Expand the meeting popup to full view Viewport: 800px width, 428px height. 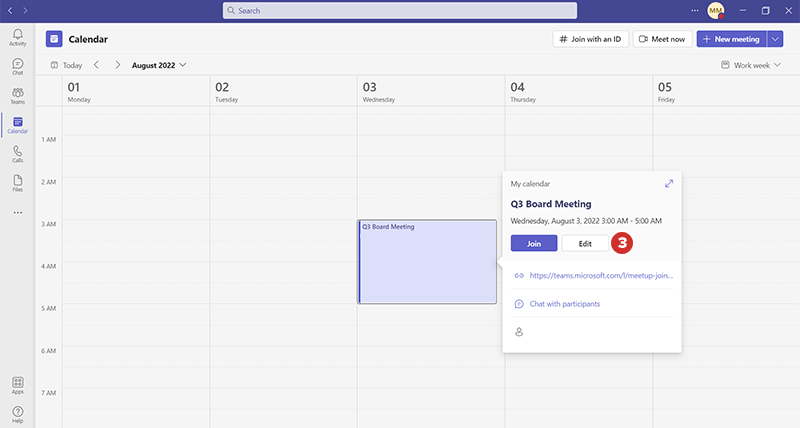(669, 183)
